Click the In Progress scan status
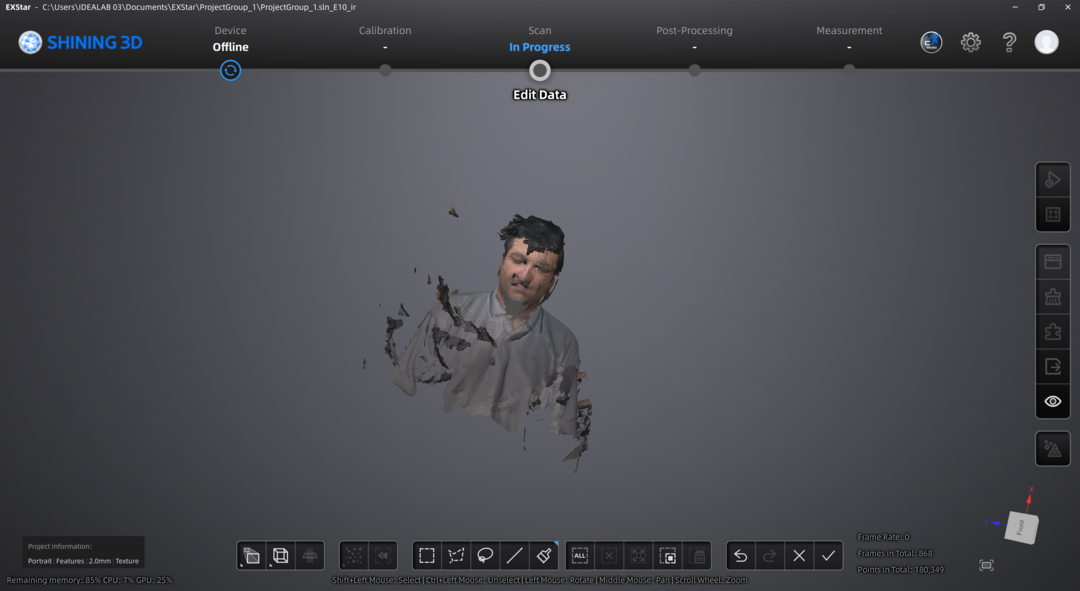This screenshot has height=591, width=1080. pos(539,47)
